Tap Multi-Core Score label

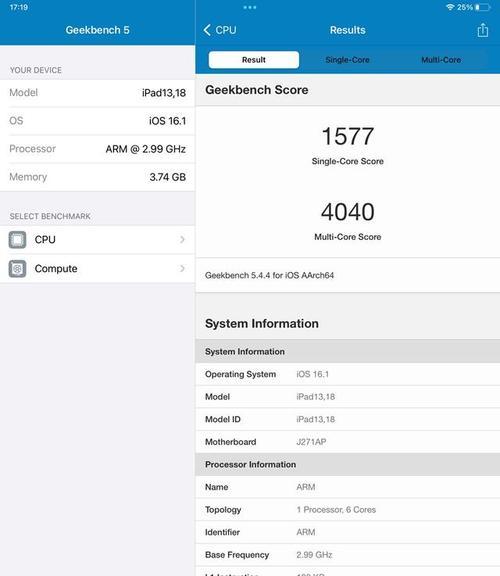pos(348,237)
